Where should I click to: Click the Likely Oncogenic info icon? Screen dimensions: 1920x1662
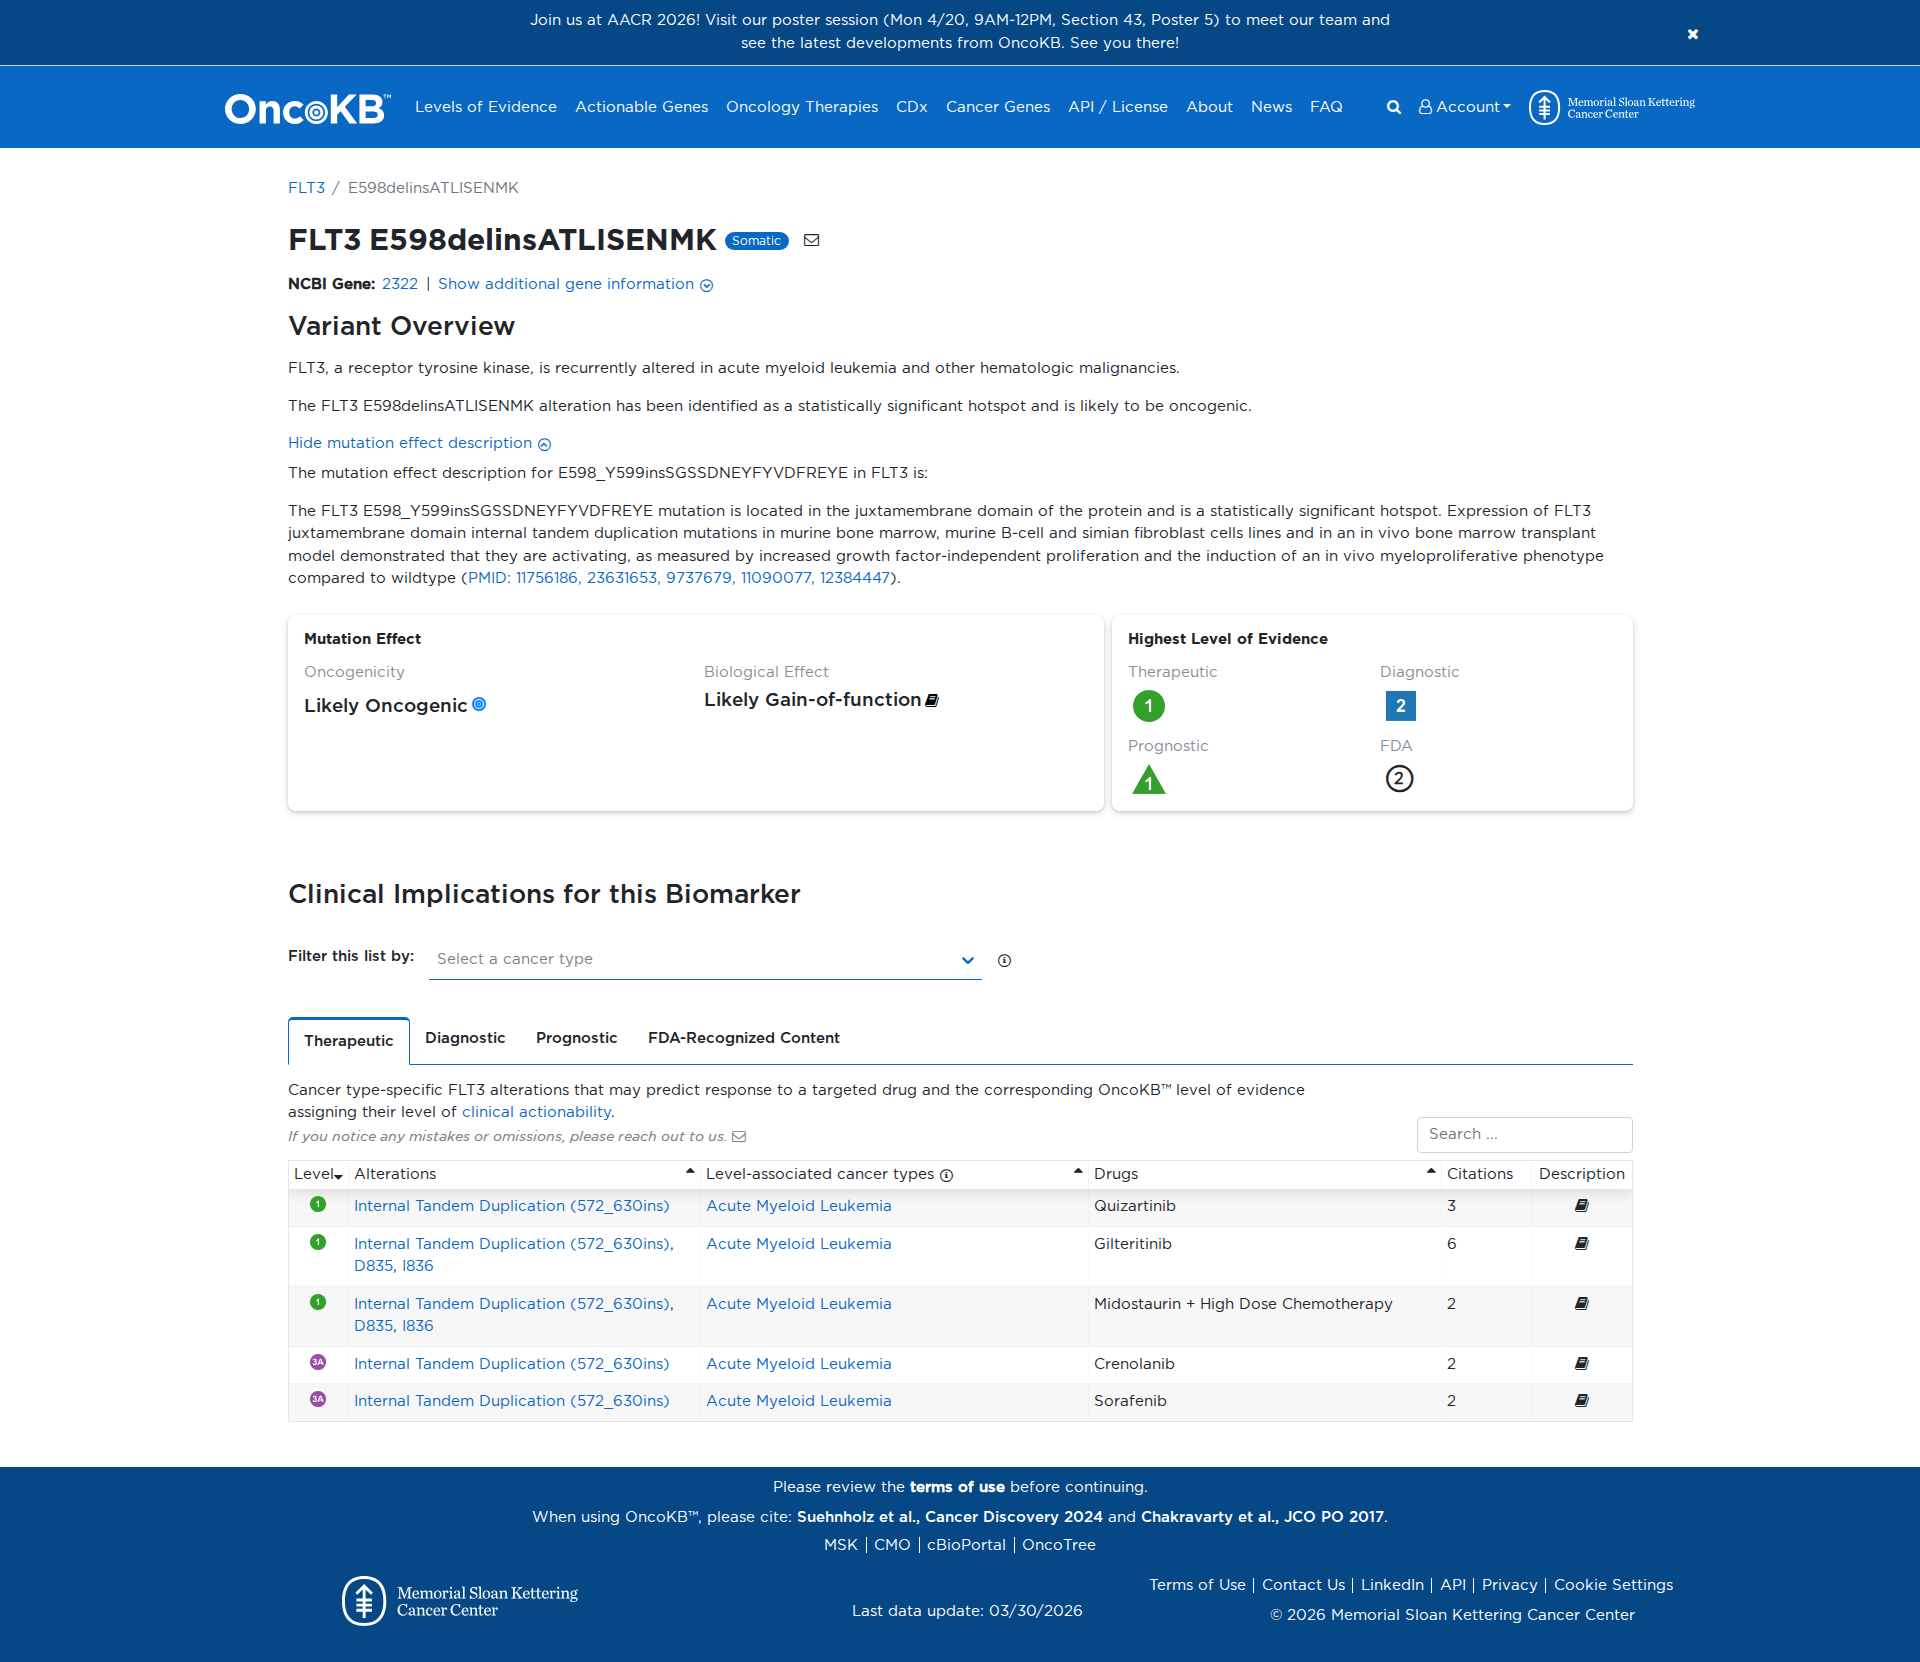tap(479, 704)
